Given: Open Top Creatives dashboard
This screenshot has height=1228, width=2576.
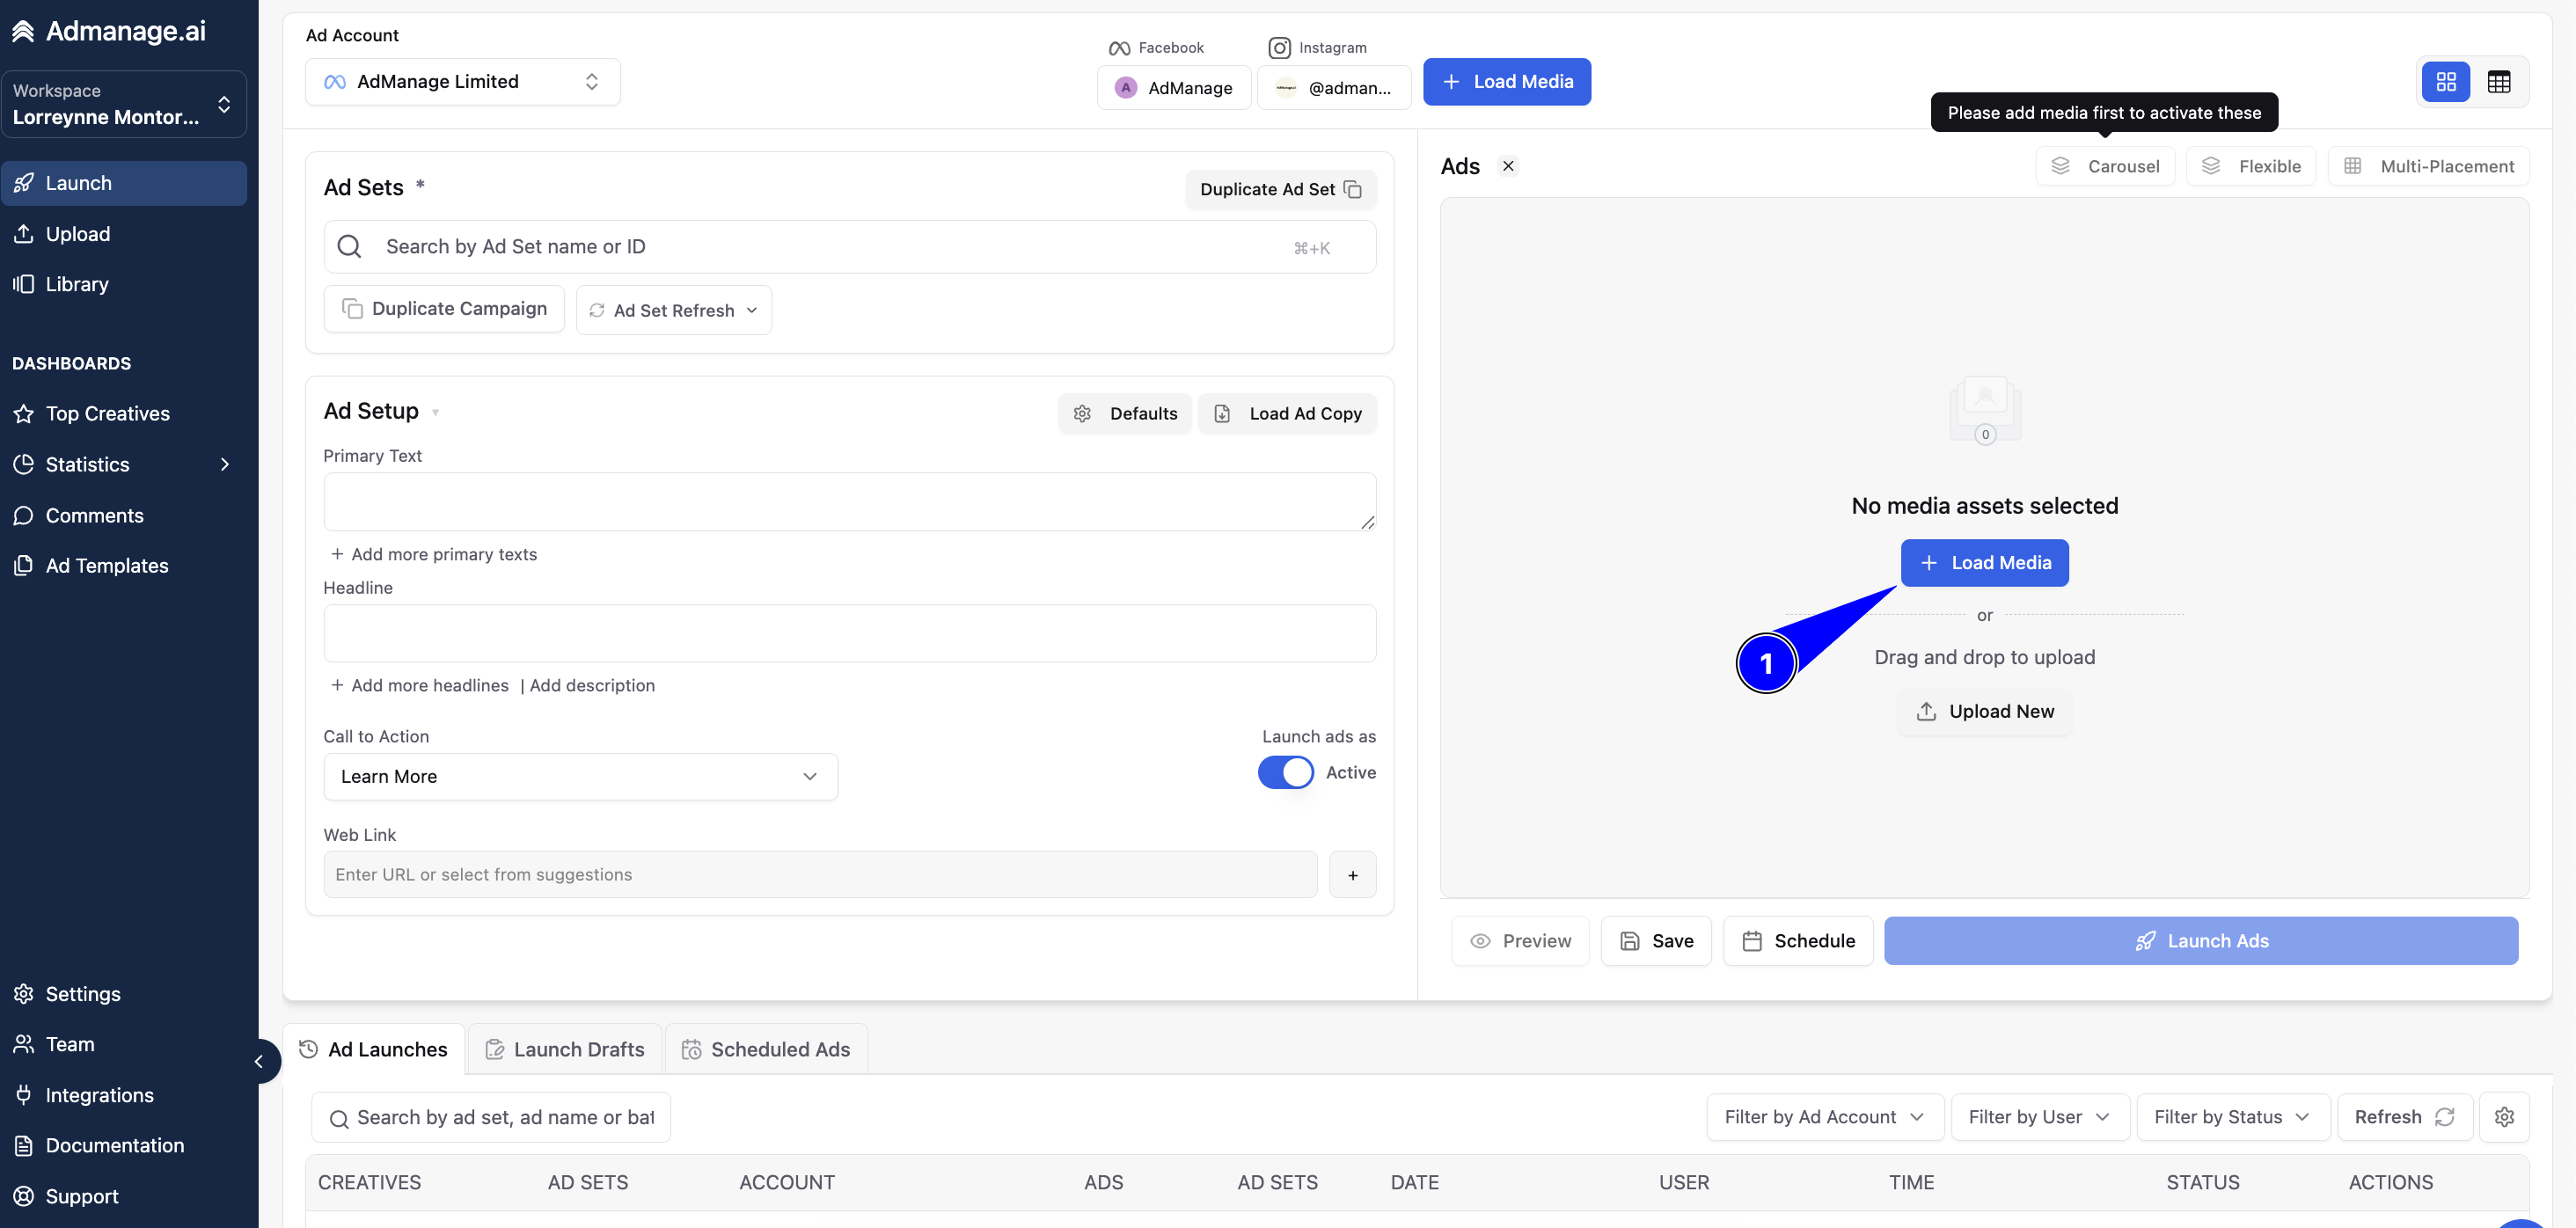Looking at the screenshot, I should [107, 414].
